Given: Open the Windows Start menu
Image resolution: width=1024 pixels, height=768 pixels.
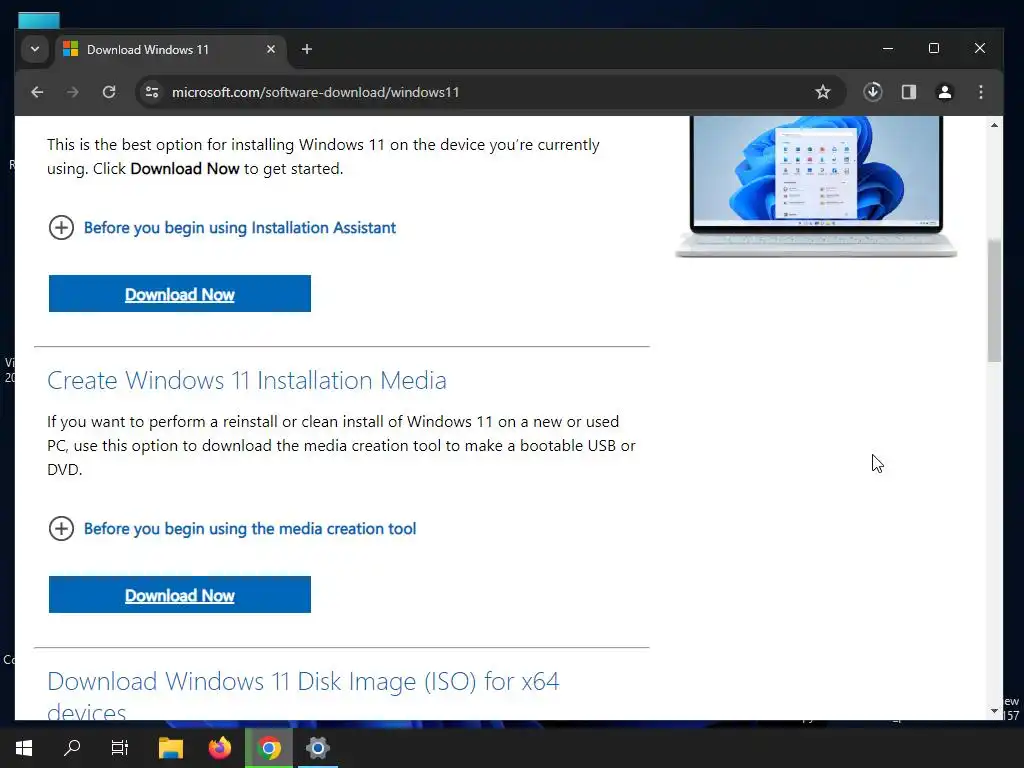Looking at the screenshot, I should tap(24, 748).
